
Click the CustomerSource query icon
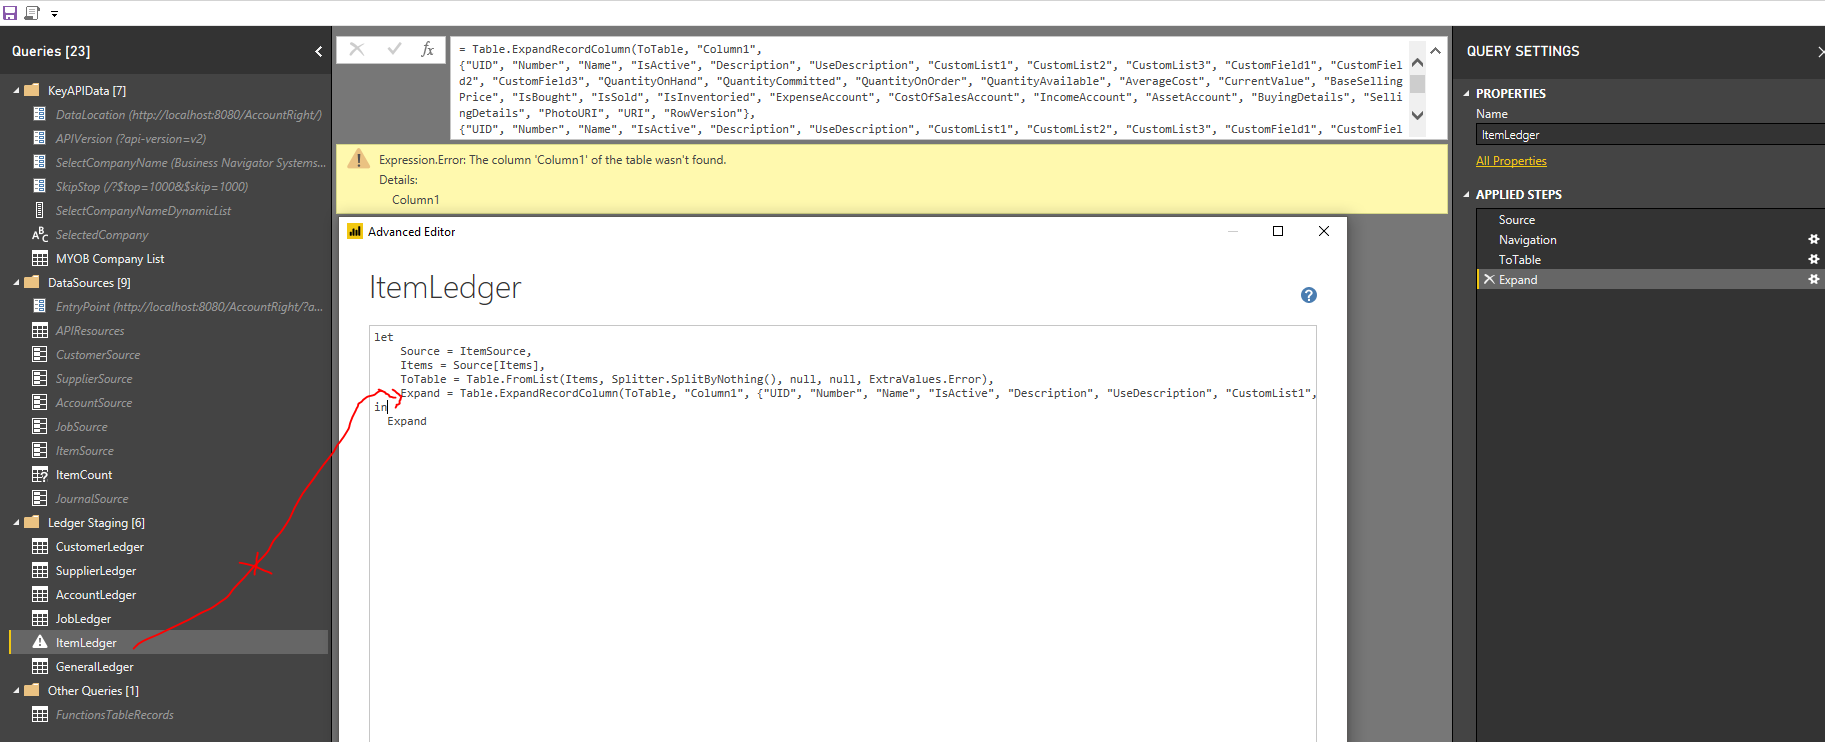(x=40, y=354)
